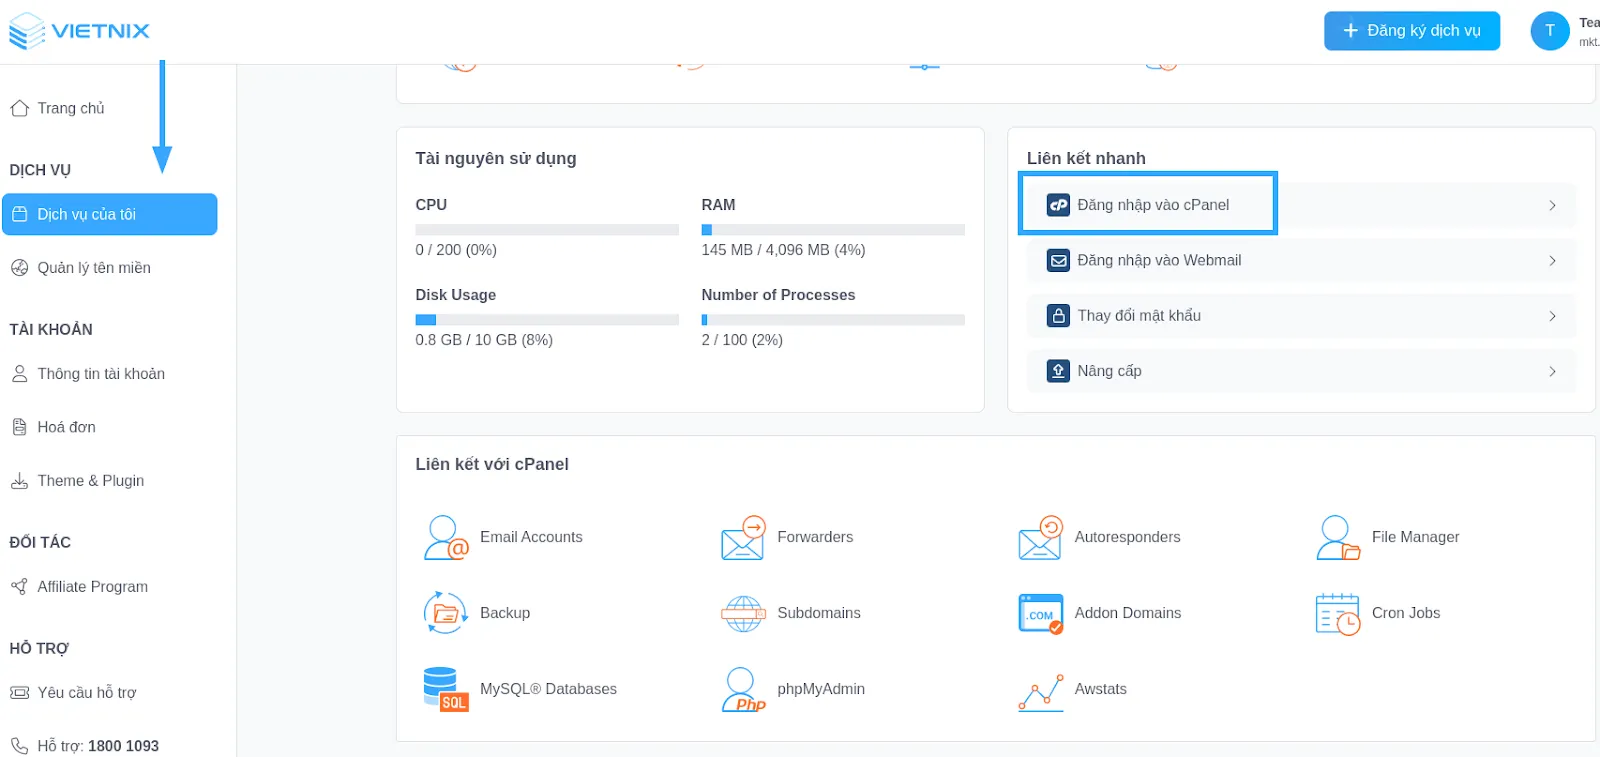Click Thay đổi mật khẩu link
This screenshot has height=757, width=1600.
(1139, 316)
